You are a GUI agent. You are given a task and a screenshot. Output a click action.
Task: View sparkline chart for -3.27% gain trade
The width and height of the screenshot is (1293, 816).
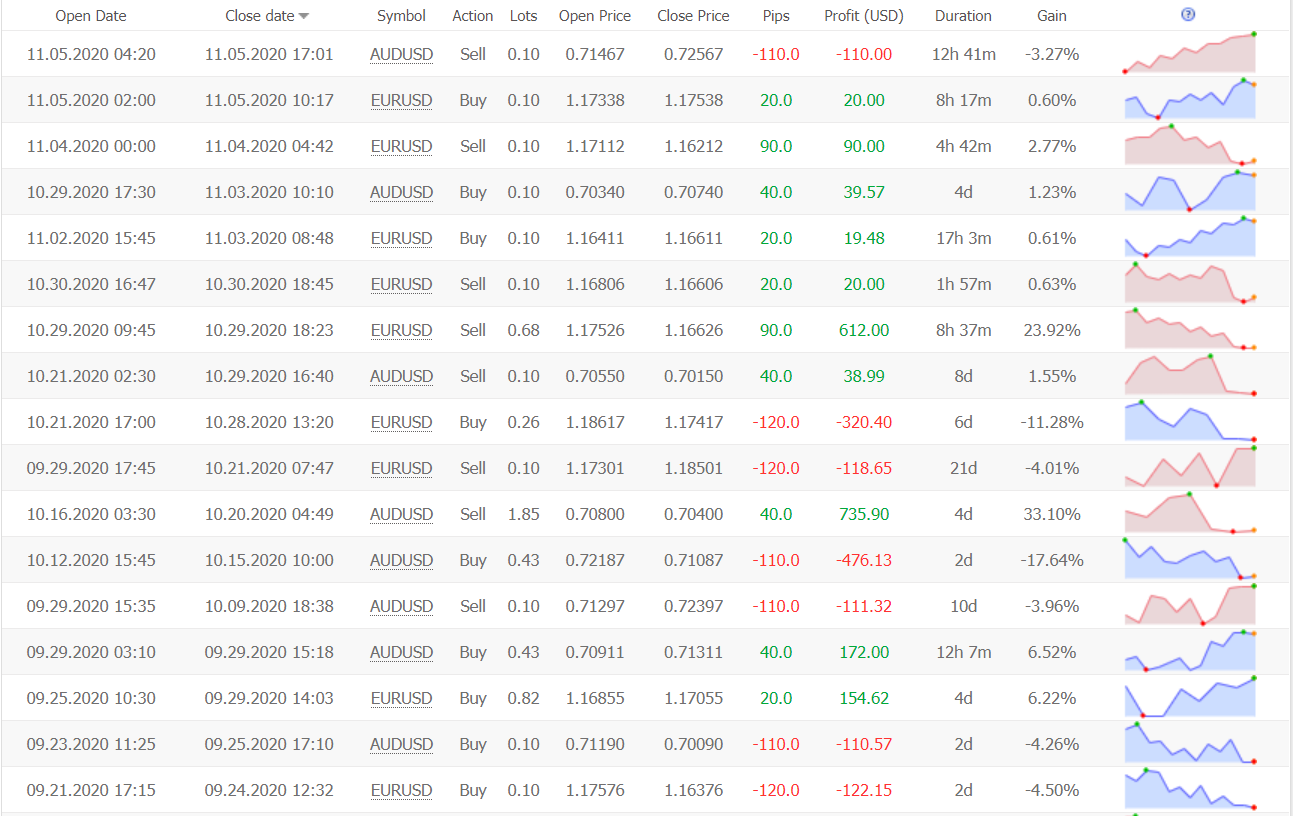pyautogui.click(x=1189, y=53)
